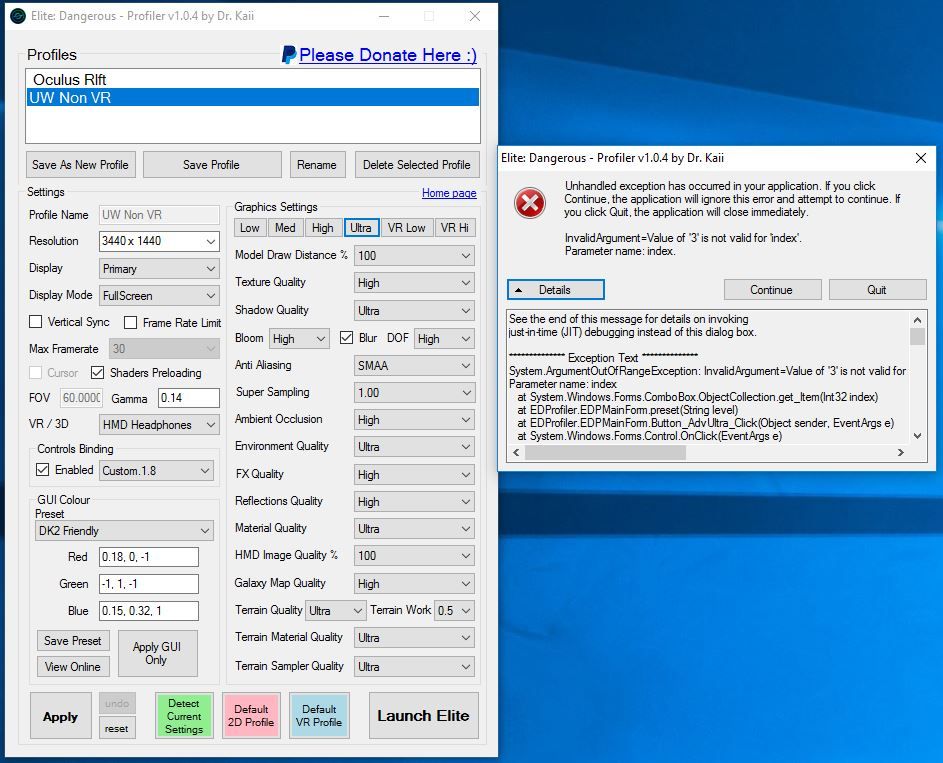This screenshot has width=943, height=763.
Task: Collapse the Details section in dialog
Action: click(556, 290)
